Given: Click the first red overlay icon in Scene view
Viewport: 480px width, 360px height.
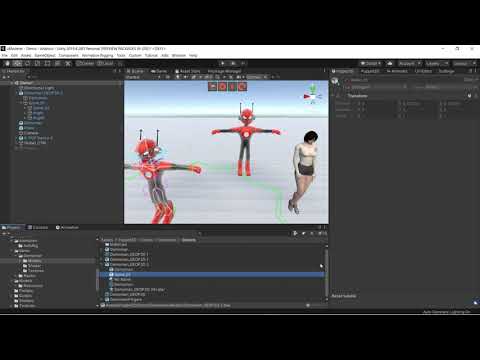Looking at the screenshot, I should tap(212, 87).
